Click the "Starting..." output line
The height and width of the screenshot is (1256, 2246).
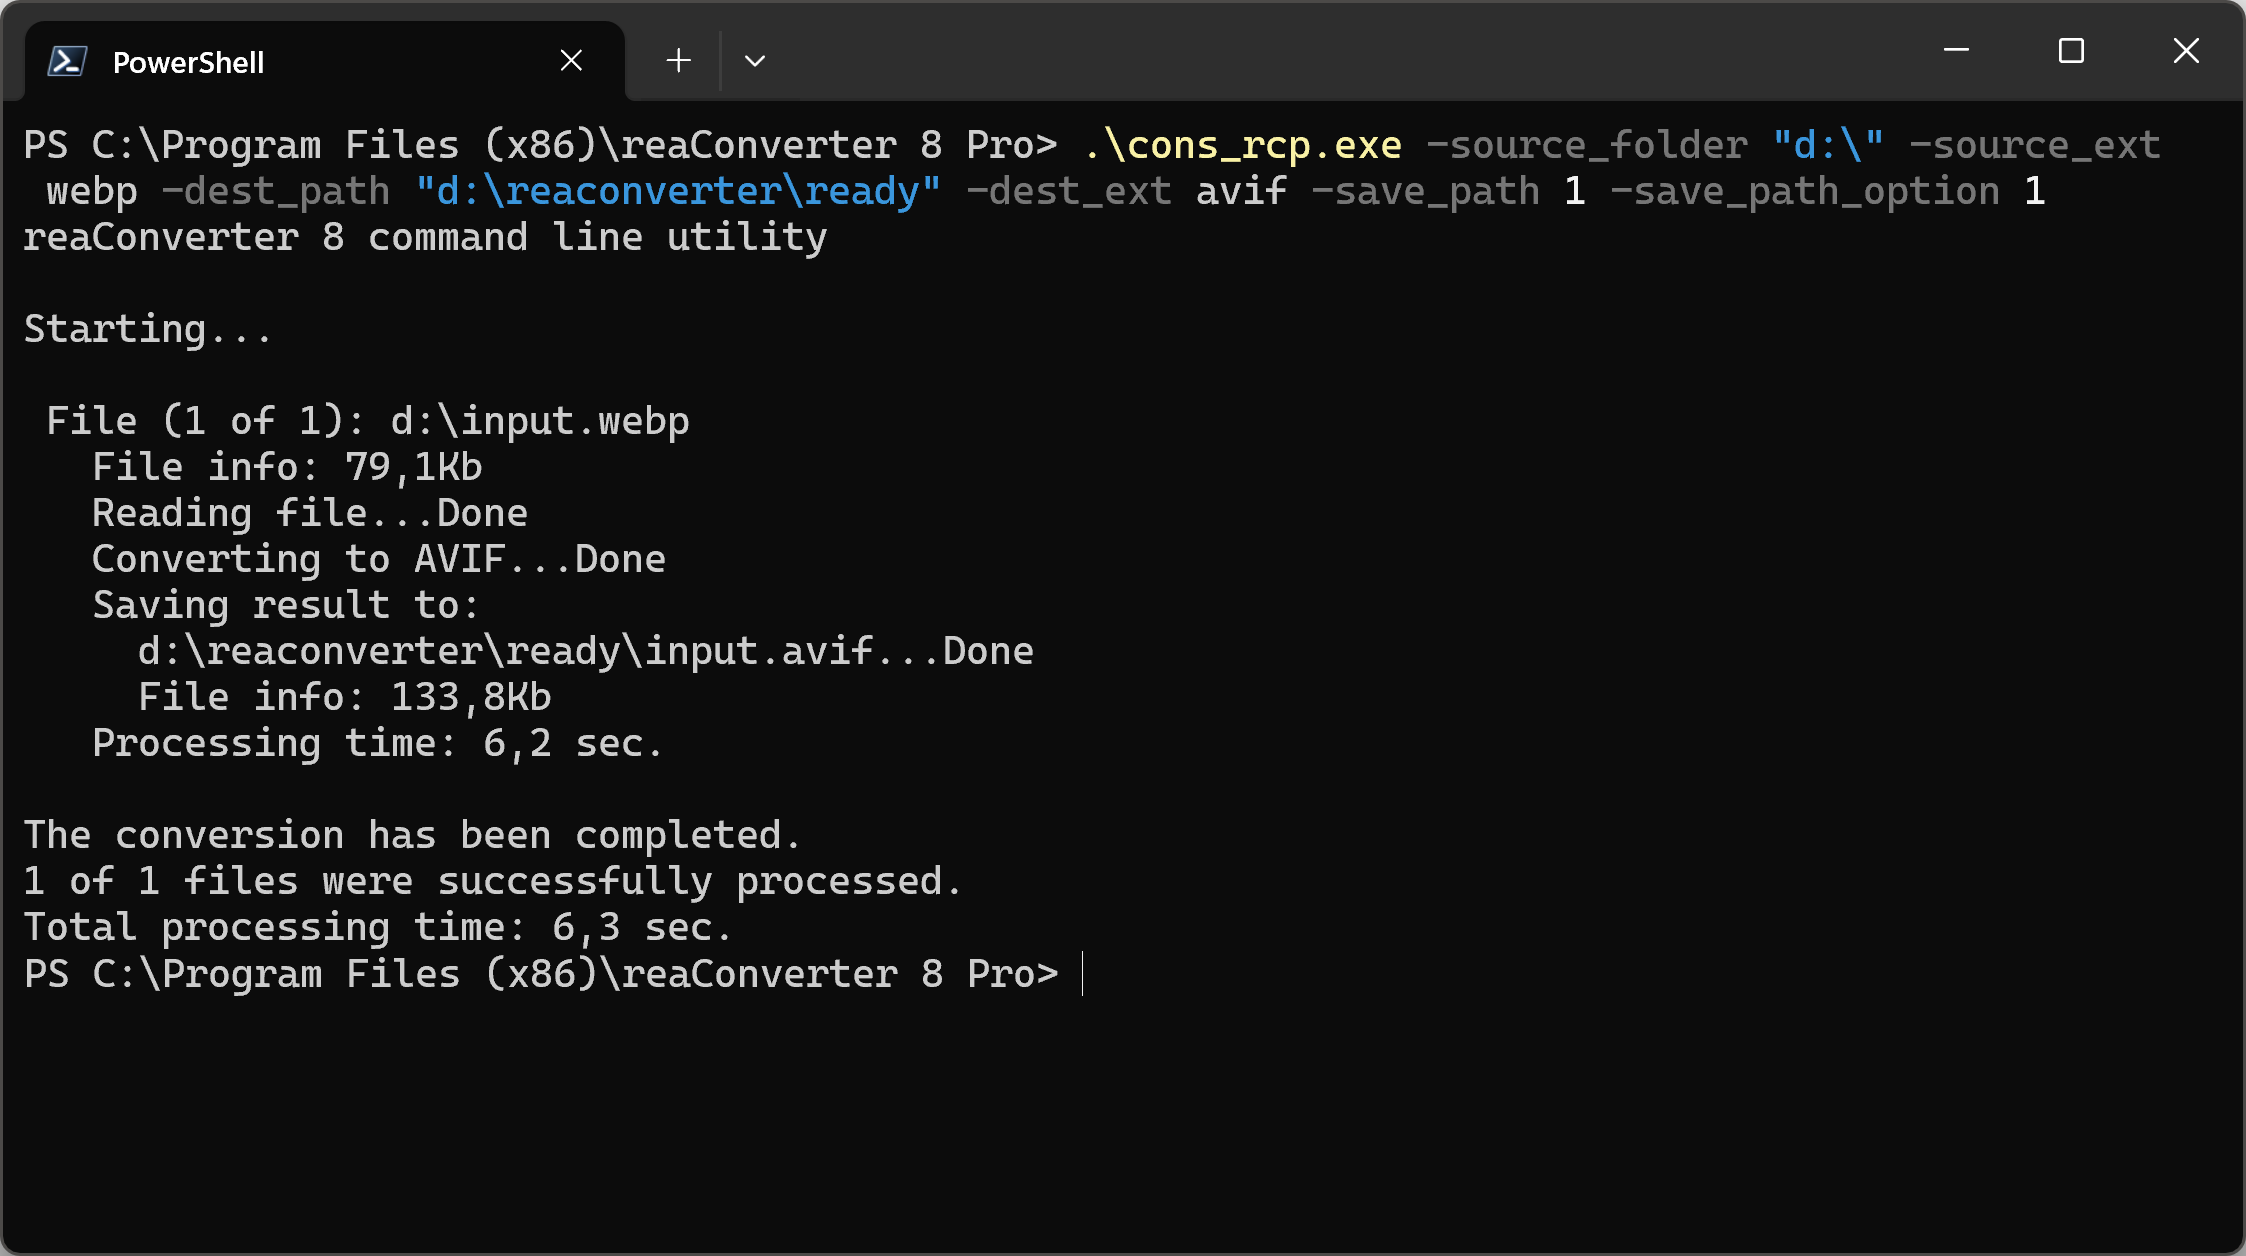[x=147, y=330]
